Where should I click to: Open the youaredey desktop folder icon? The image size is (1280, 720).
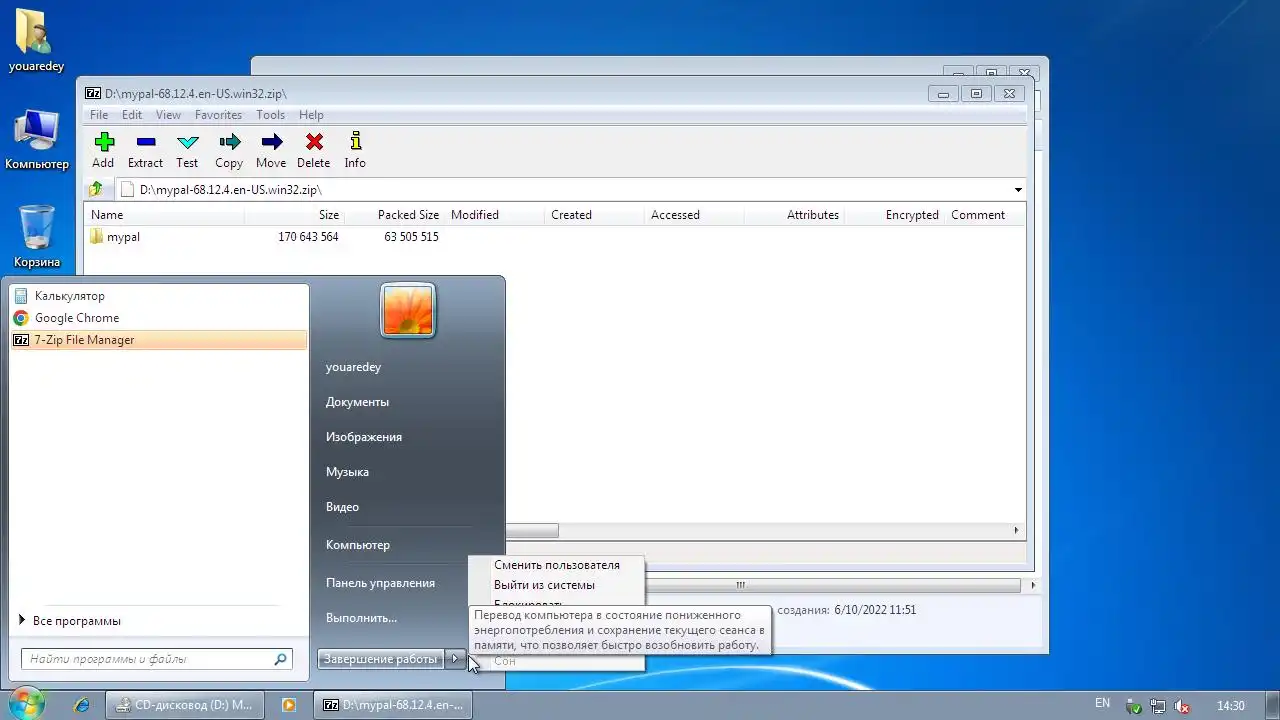[36, 40]
